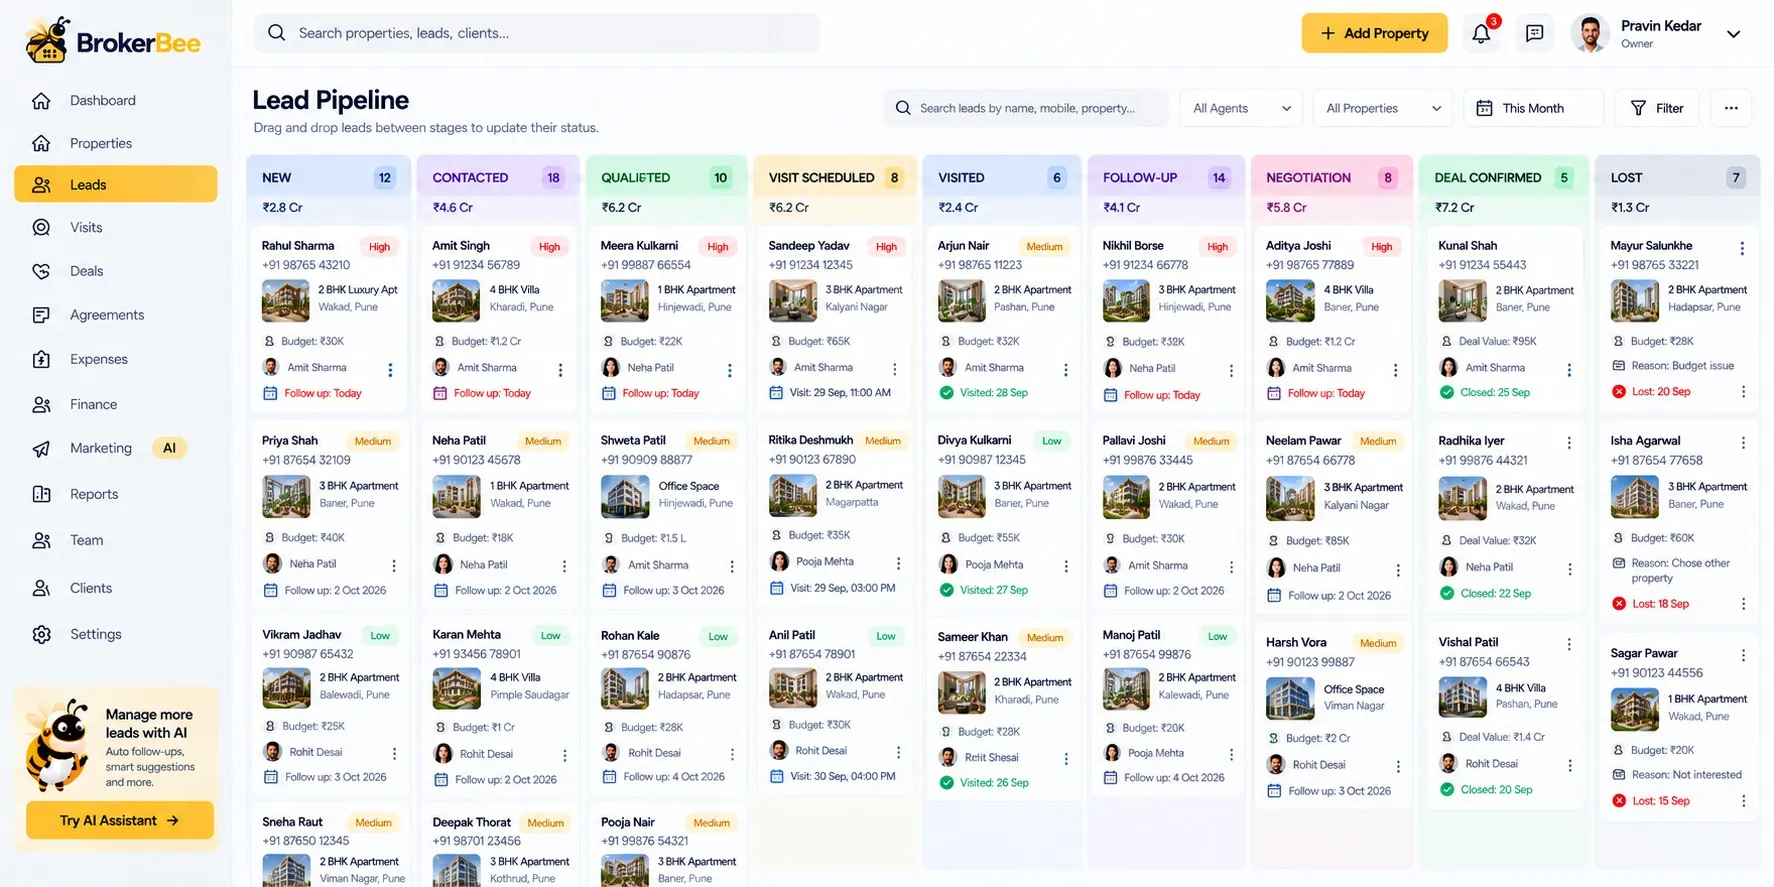Image resolution: width=1774 pixels, height=887 pixels.
Task: Open the more options ellipsis beside Filter
Action: coord(1731,108)
